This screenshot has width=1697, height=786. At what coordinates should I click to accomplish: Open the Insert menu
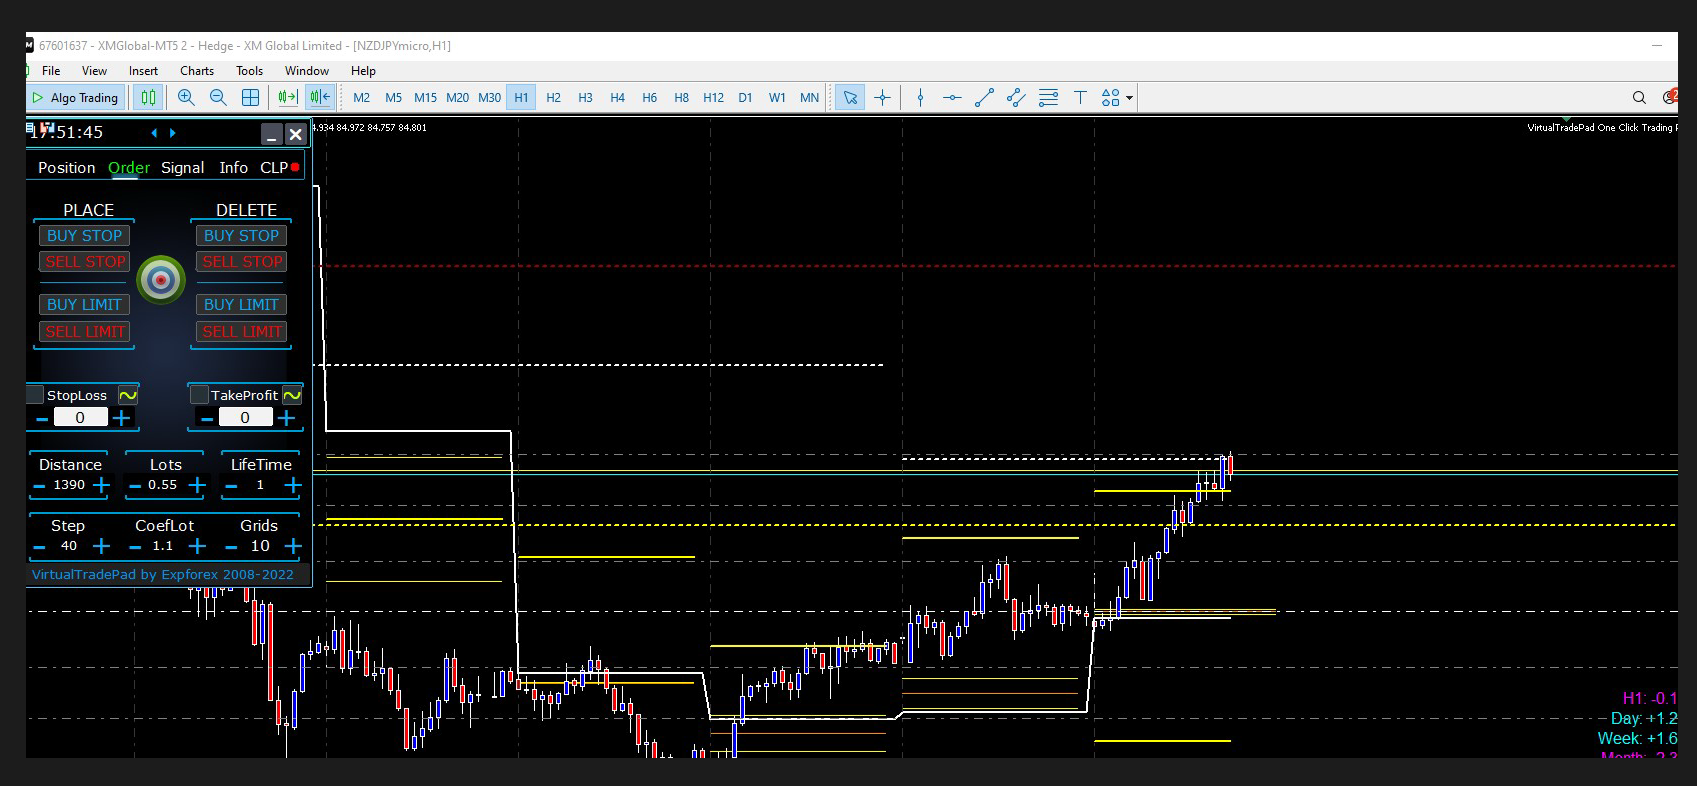143,71
